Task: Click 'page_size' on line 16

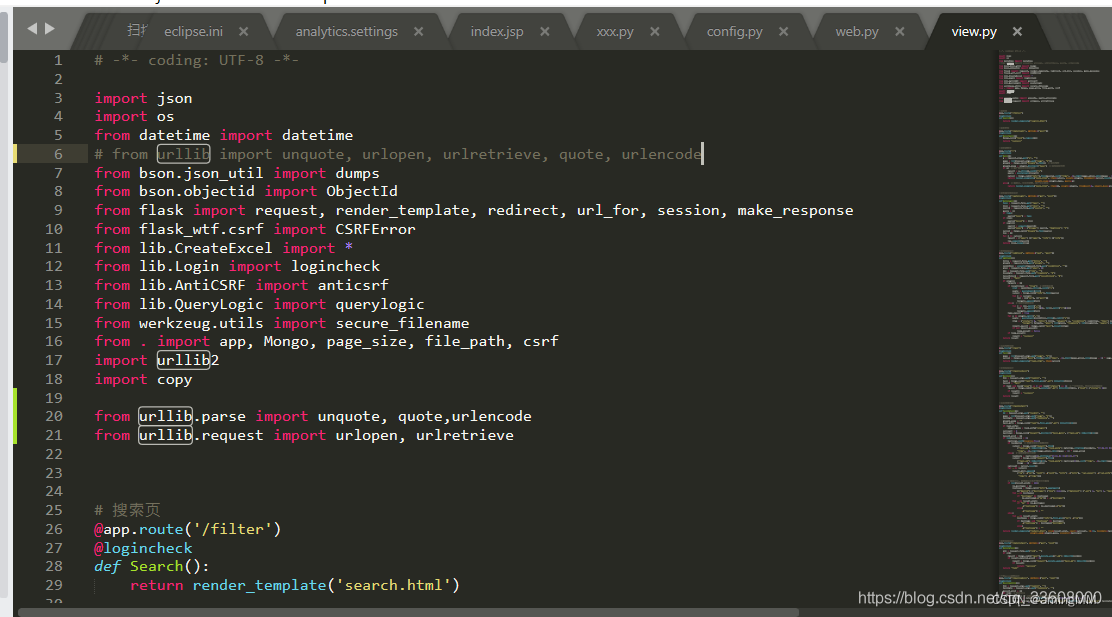Action: pyautogui.click(x=367, y=342)
